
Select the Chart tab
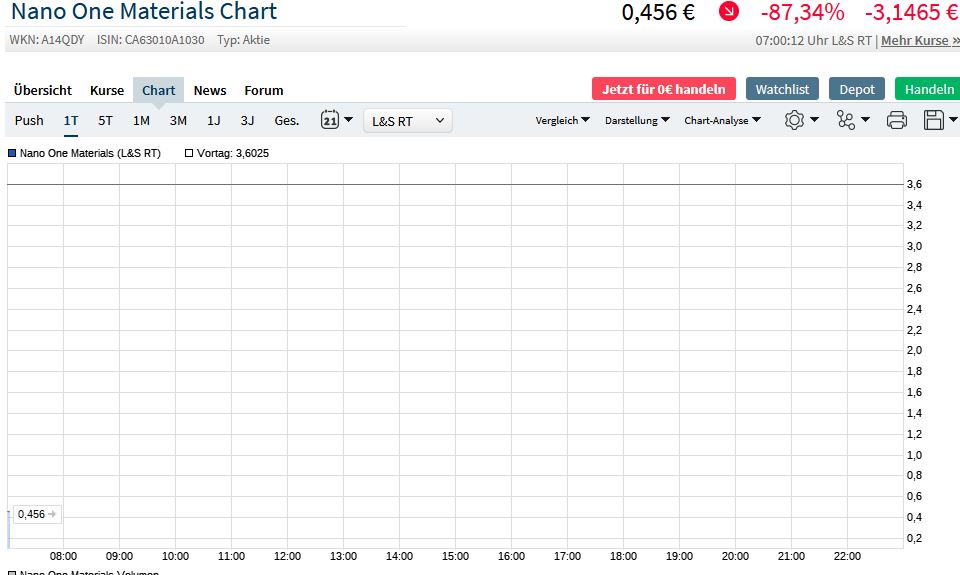point(159,90)
